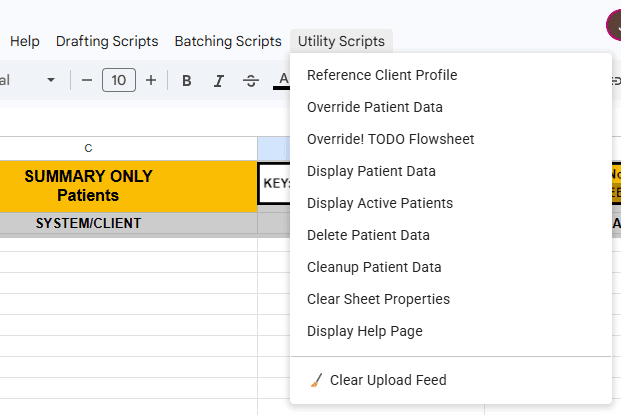The image size is (621, 415).
Task: Open Display Help Page
Action: (x=451, y=331)
